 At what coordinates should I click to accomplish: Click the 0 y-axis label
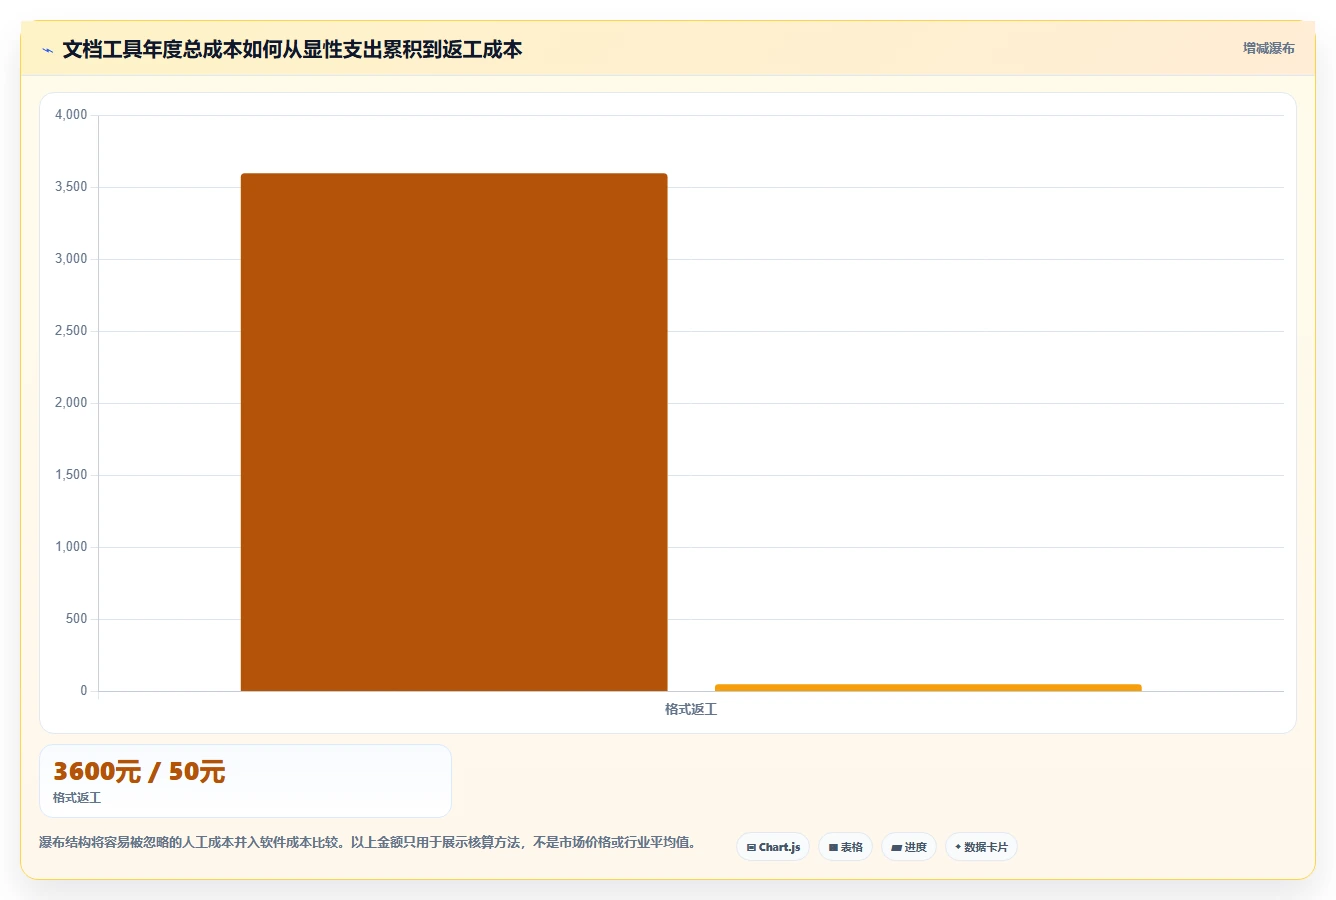click(x=84, y=691)
